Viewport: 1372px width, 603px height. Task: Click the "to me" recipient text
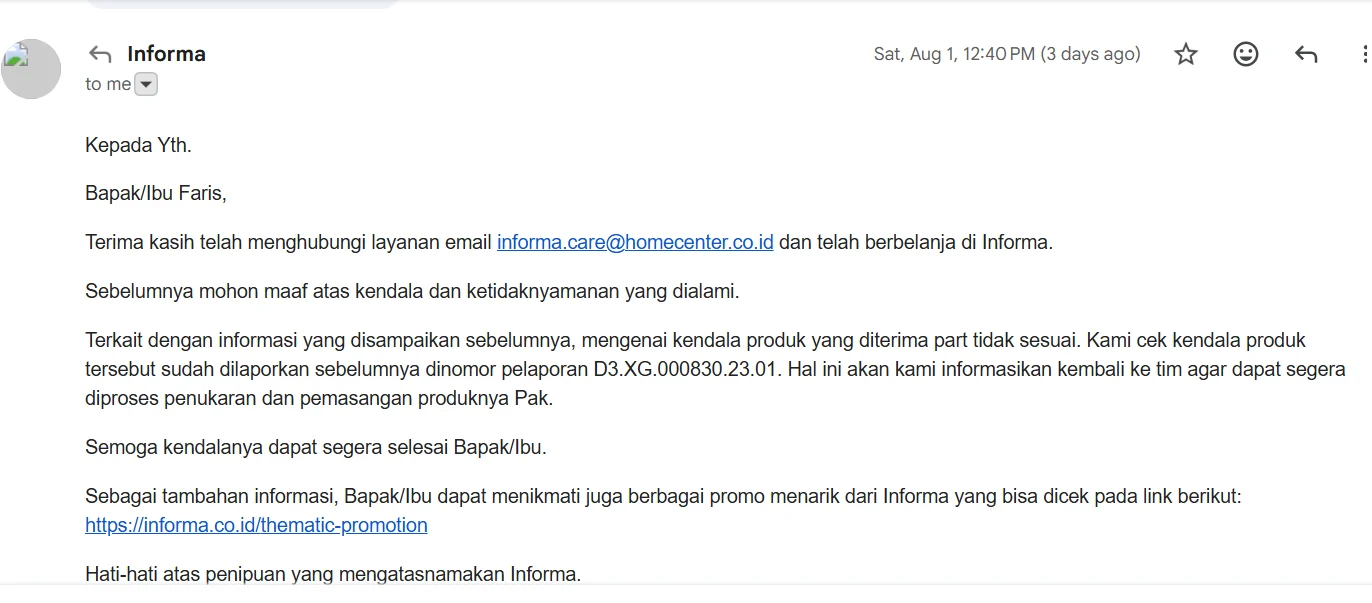[108, 85]
